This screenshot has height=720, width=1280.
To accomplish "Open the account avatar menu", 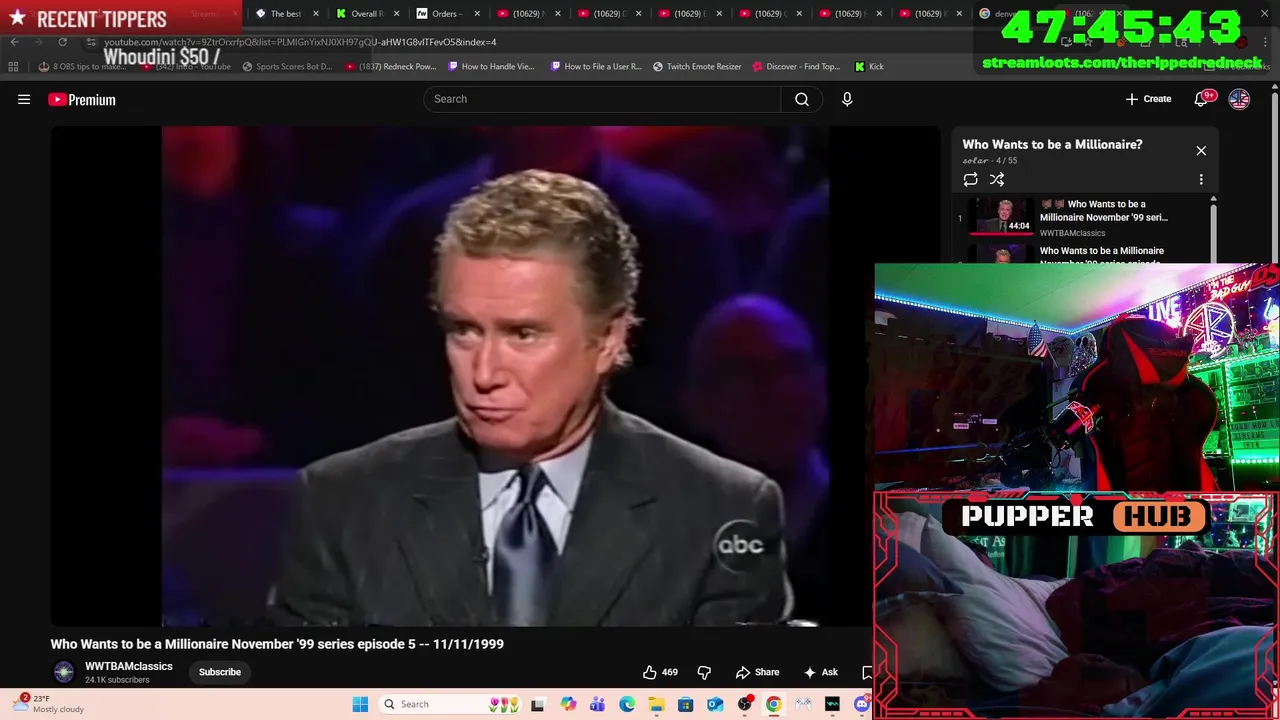I will [x=1239, y=99].
